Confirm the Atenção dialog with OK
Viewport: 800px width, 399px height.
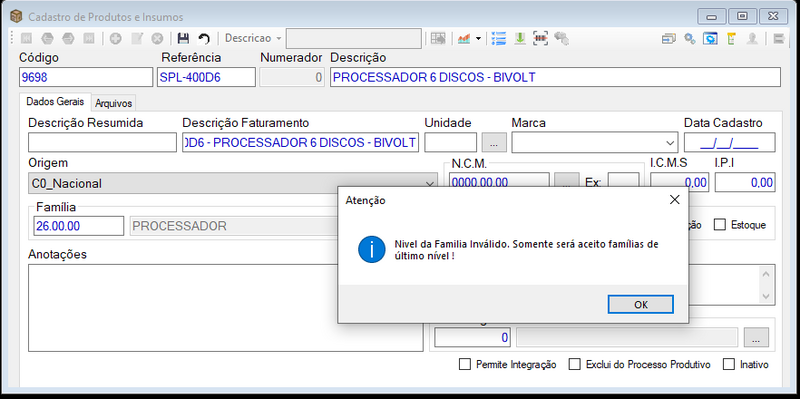pyautogui.click(x=641, y=305)
